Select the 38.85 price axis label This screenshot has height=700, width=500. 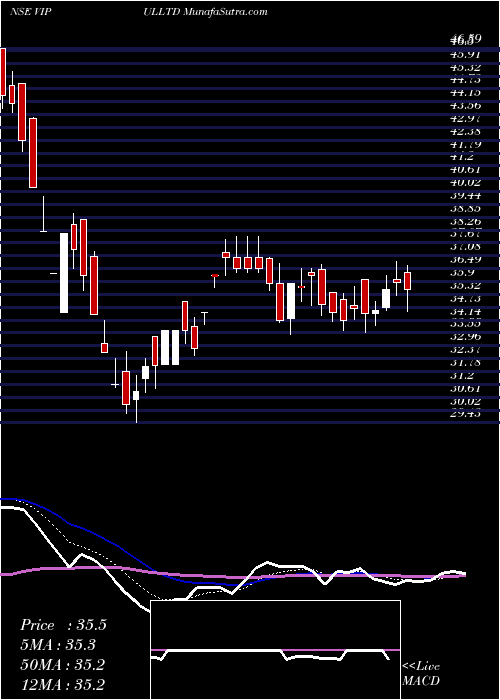tap(466, 208)
